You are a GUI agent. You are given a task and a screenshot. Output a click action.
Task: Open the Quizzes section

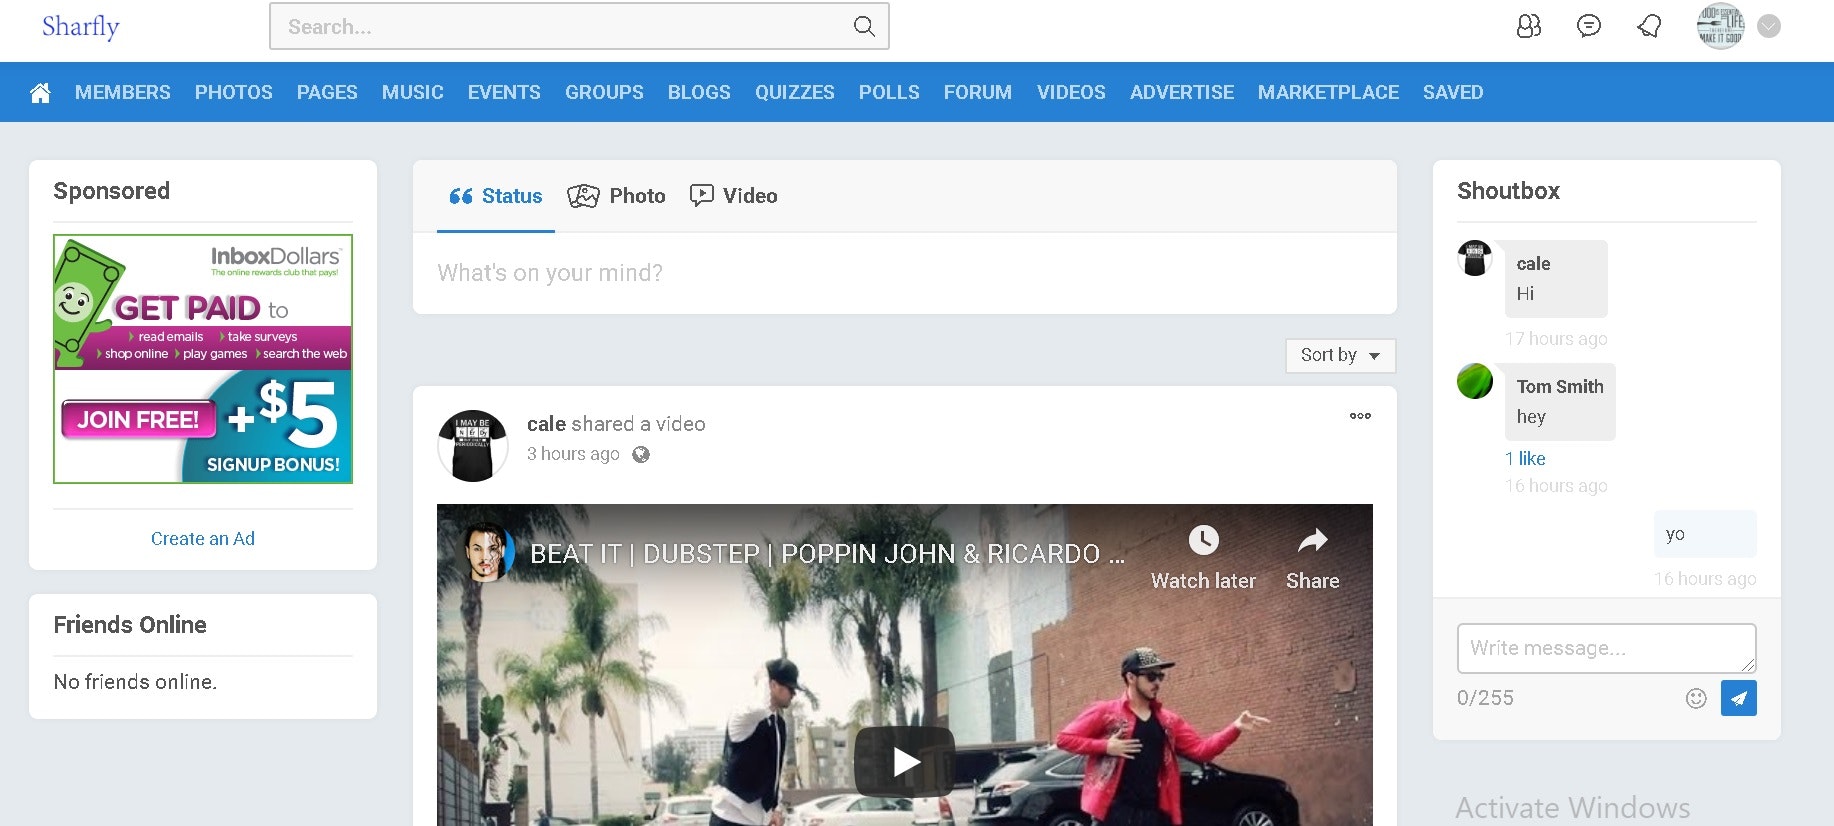795,92
